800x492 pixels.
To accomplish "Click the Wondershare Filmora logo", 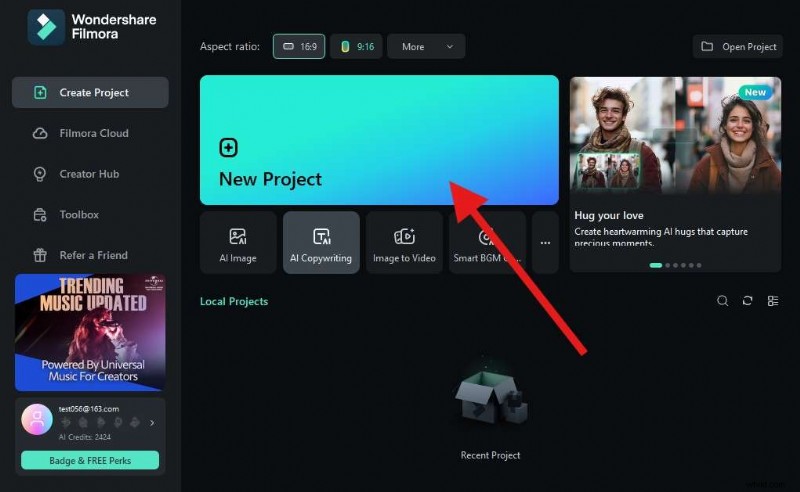I will [x=46, y=29].
